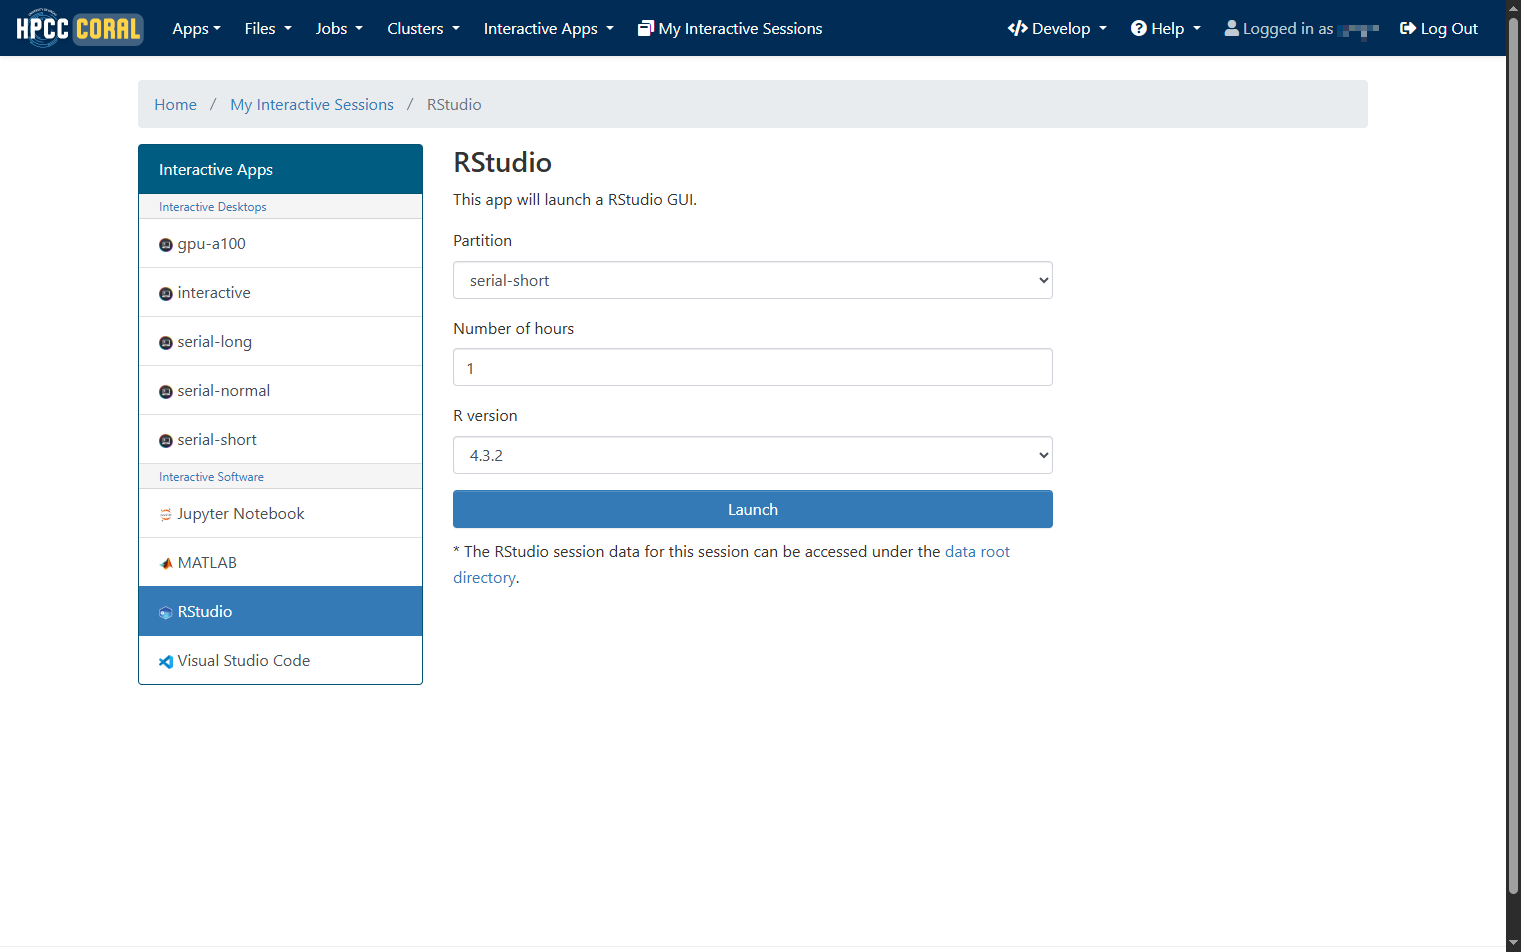Viewport: 1521px width, 952px height.
Task: Click the RStudio icon in sidebar
Action: (166, 613)
